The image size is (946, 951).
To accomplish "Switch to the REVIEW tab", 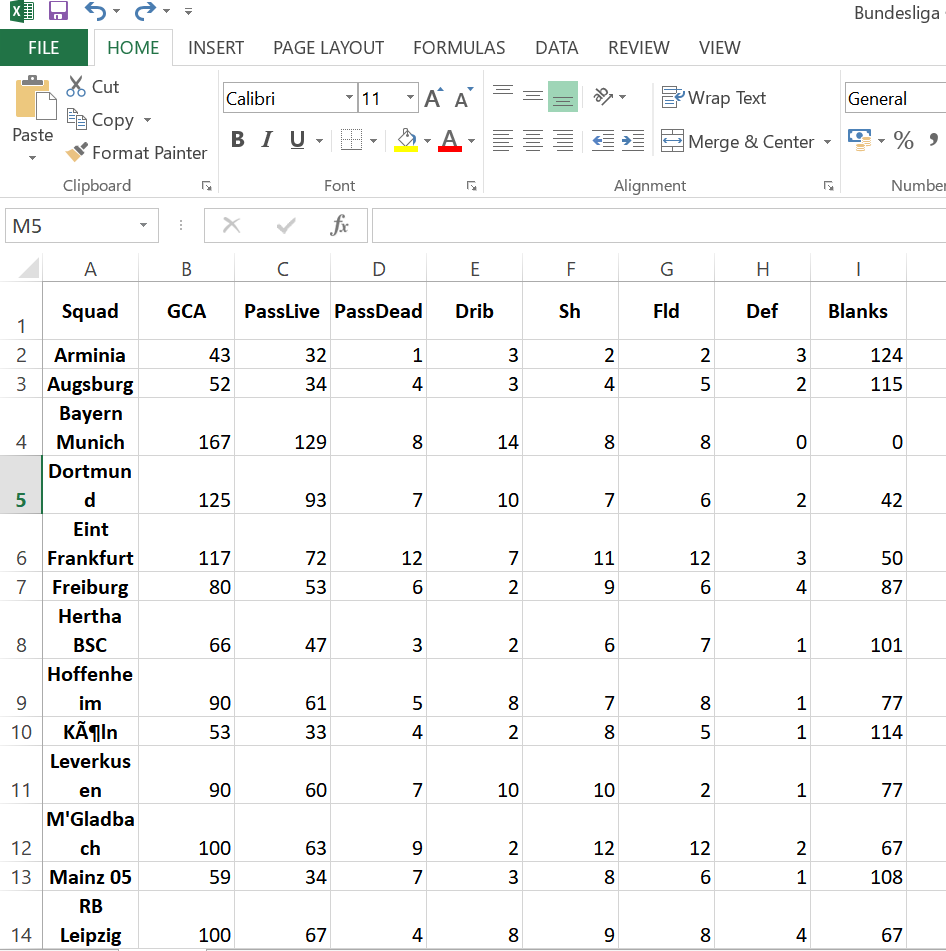I will pyautogui.click(x=639, y=47).
